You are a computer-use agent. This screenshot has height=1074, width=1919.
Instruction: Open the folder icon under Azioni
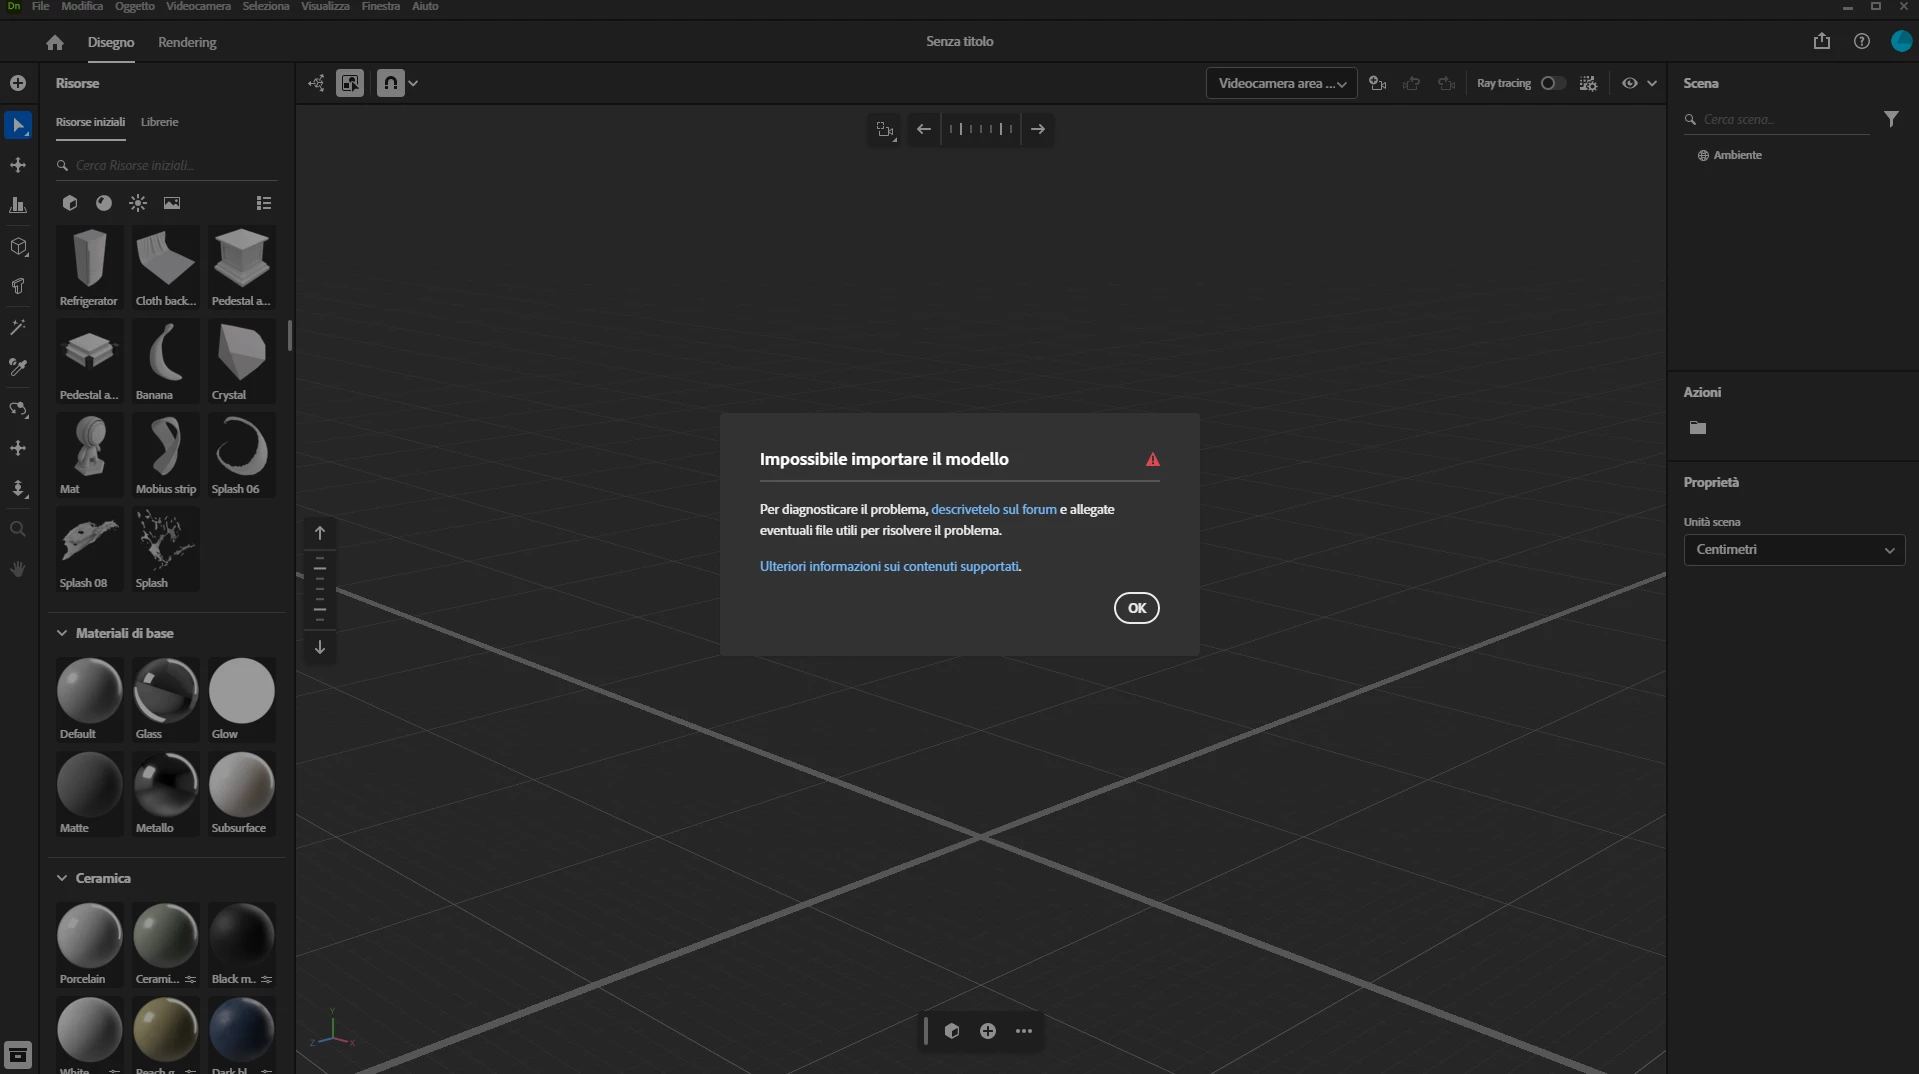[x=1698, y=428]
